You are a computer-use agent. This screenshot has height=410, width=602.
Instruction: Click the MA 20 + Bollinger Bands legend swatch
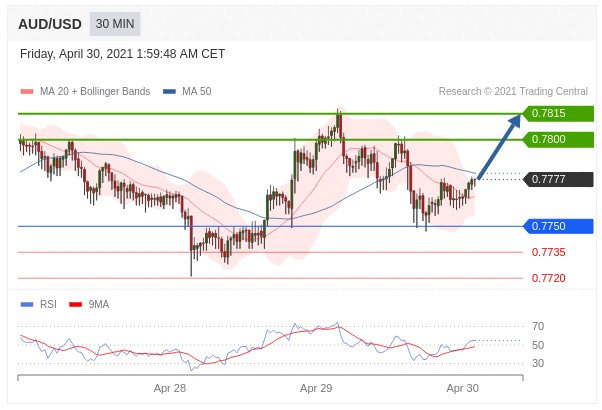27,91
